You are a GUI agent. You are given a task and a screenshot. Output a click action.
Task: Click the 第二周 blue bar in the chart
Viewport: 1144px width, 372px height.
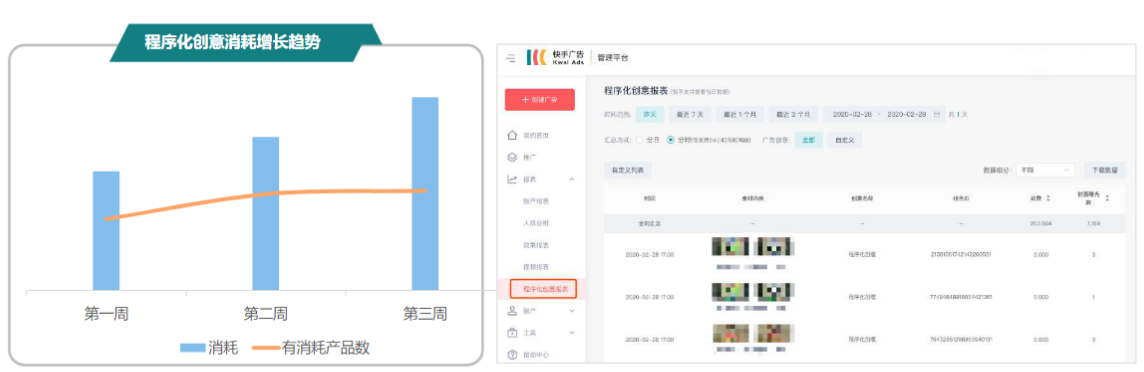click(x=266, y=214)
